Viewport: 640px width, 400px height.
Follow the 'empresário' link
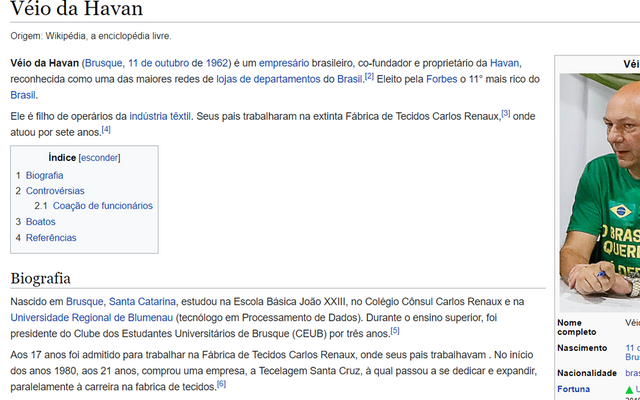pyautogui.click(x=284, y=63)
